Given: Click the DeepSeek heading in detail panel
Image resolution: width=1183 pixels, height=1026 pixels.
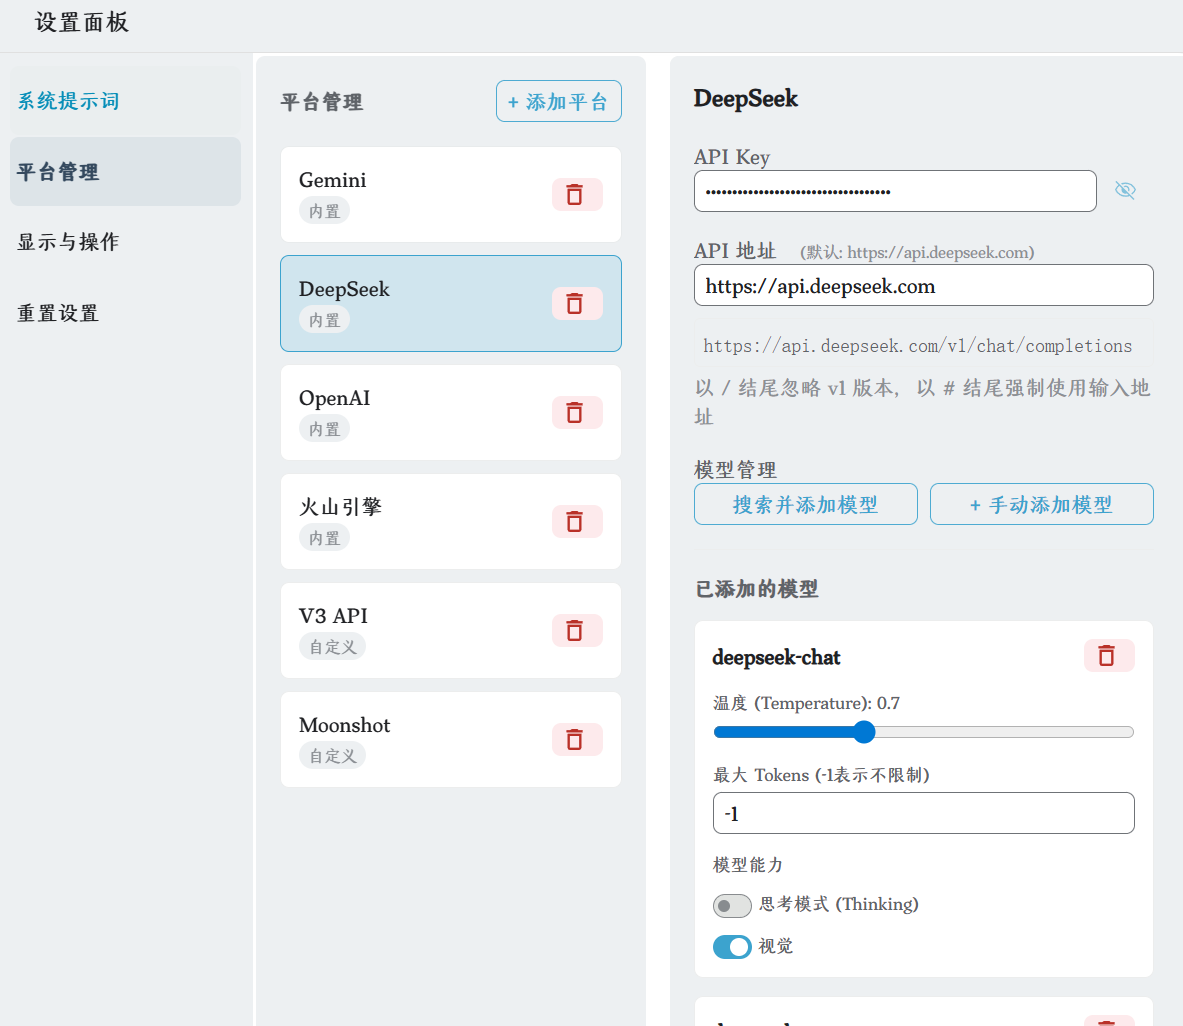Looking at the screenshot, I should pyautogui.click(x=745, y=99).
